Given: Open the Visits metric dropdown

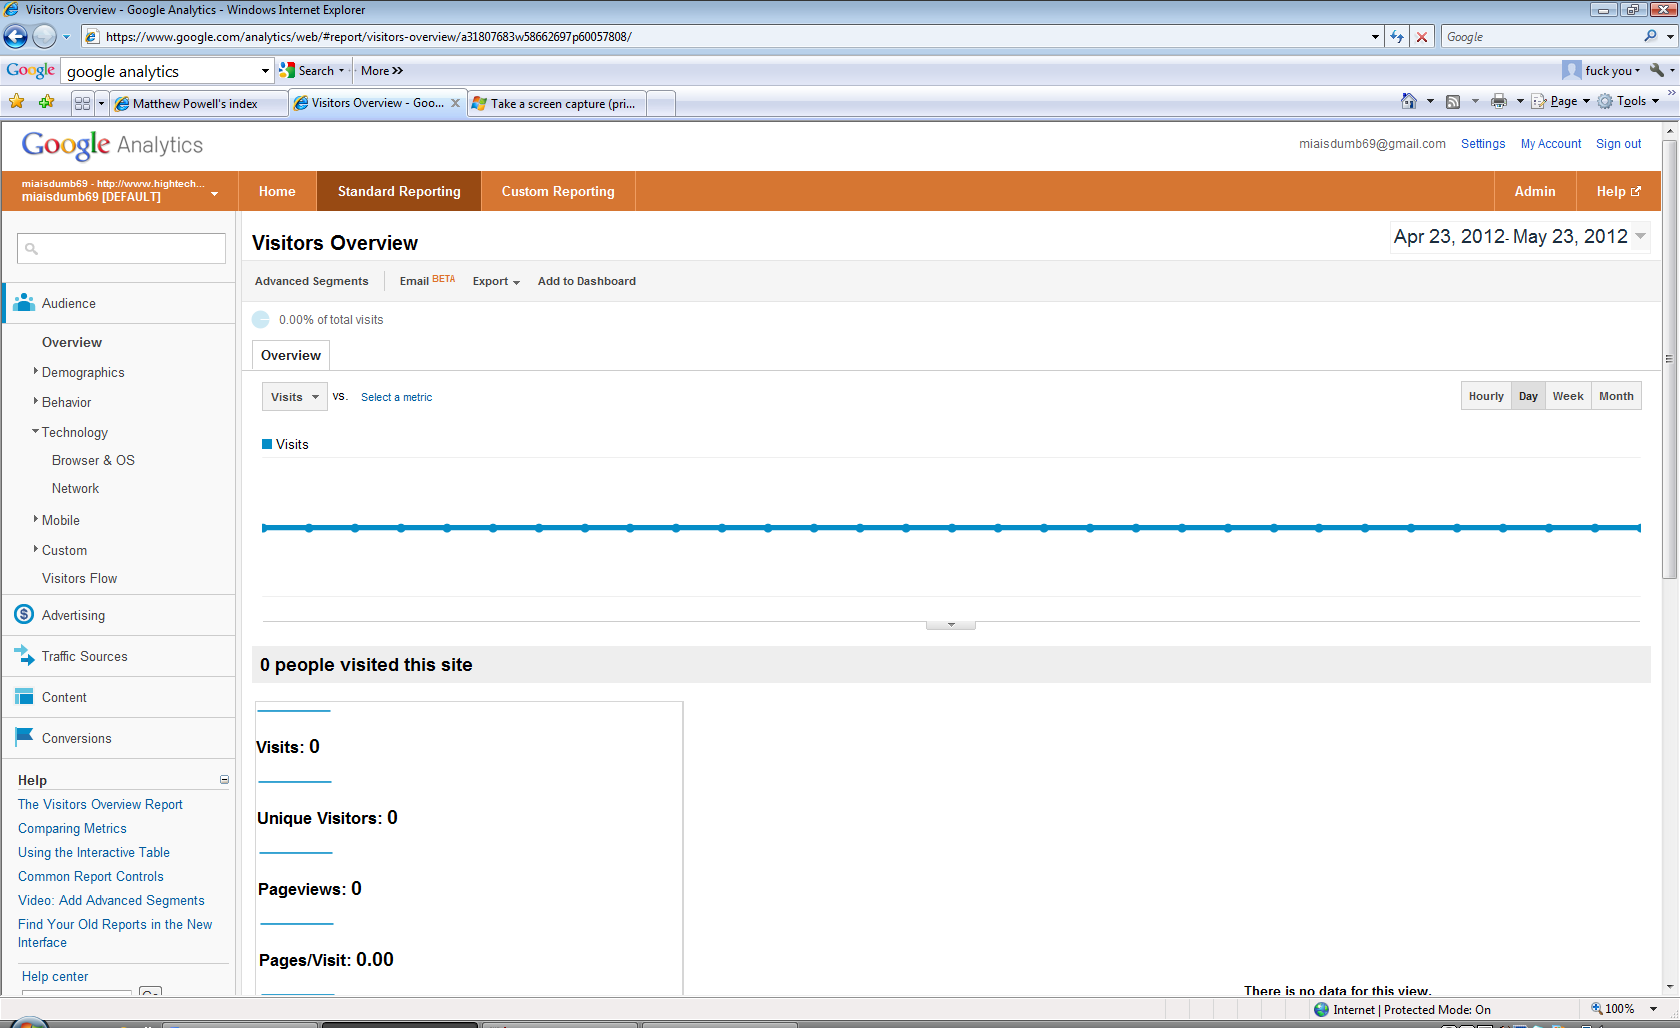Looking at the screenshot, I should [294, 397].
